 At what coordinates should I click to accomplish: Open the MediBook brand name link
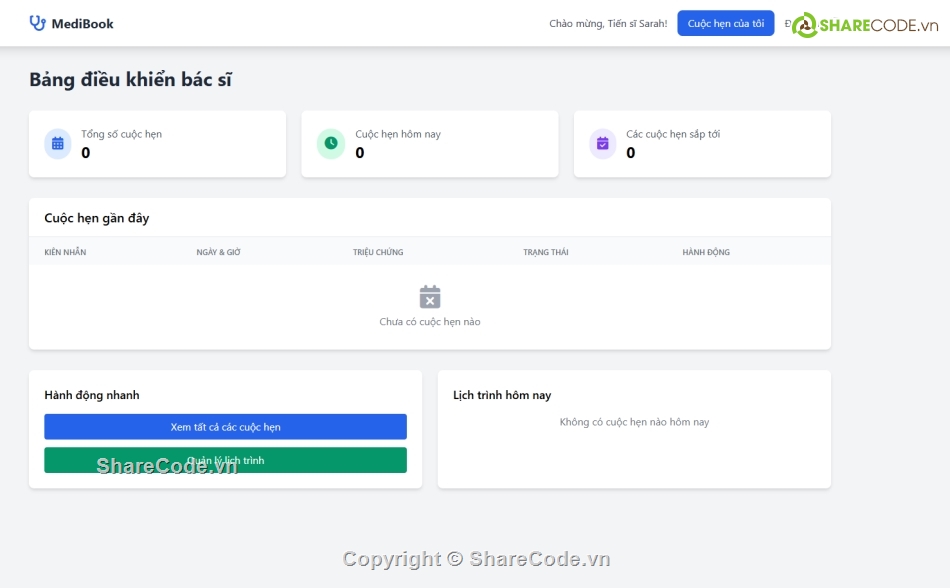click(x=82, y=23)
